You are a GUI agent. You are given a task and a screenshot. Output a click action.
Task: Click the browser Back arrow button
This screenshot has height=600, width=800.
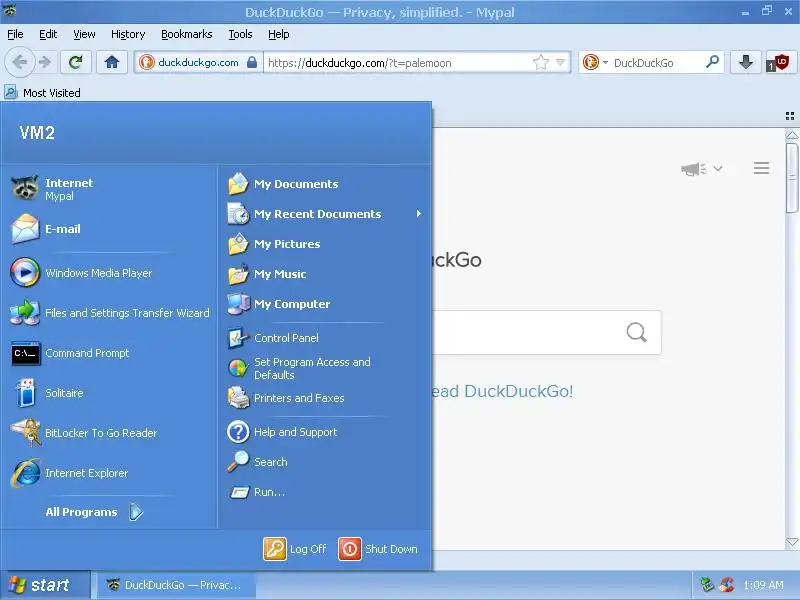pos(20,62)
